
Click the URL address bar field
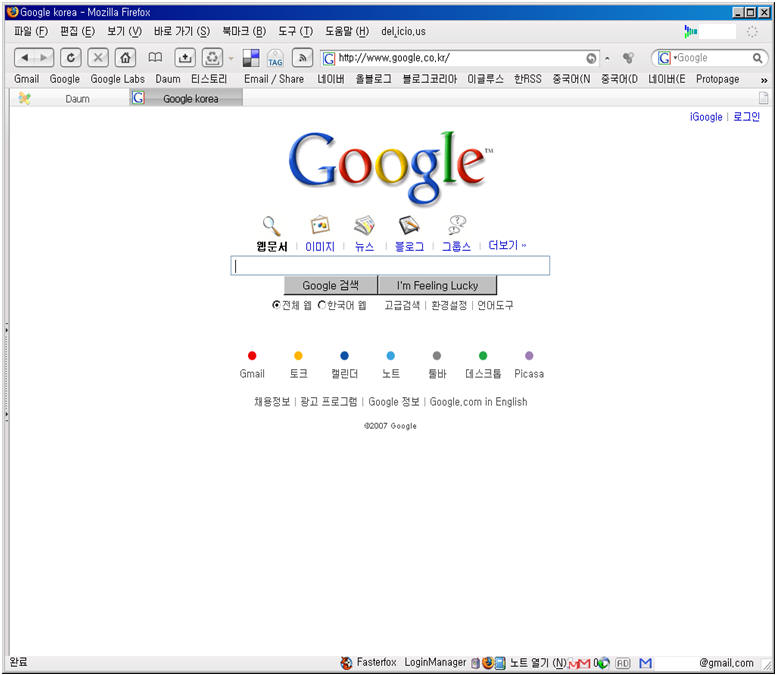click(x=460, y=58)
